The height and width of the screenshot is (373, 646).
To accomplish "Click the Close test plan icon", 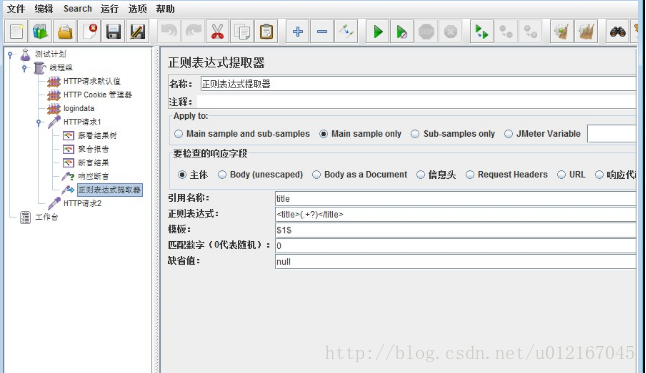I will tap(89, 31).
